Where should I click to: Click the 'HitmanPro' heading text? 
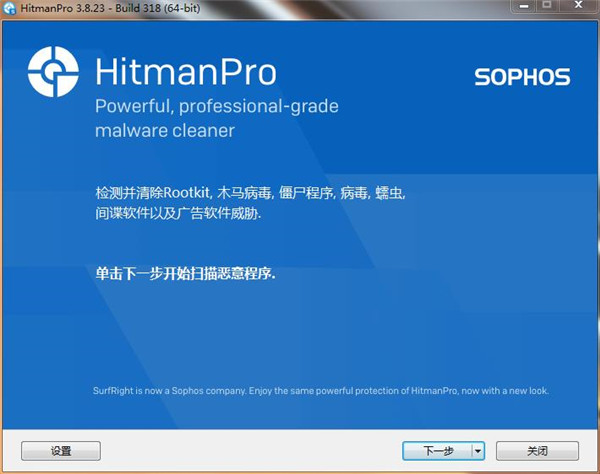(x=186, y=72)
